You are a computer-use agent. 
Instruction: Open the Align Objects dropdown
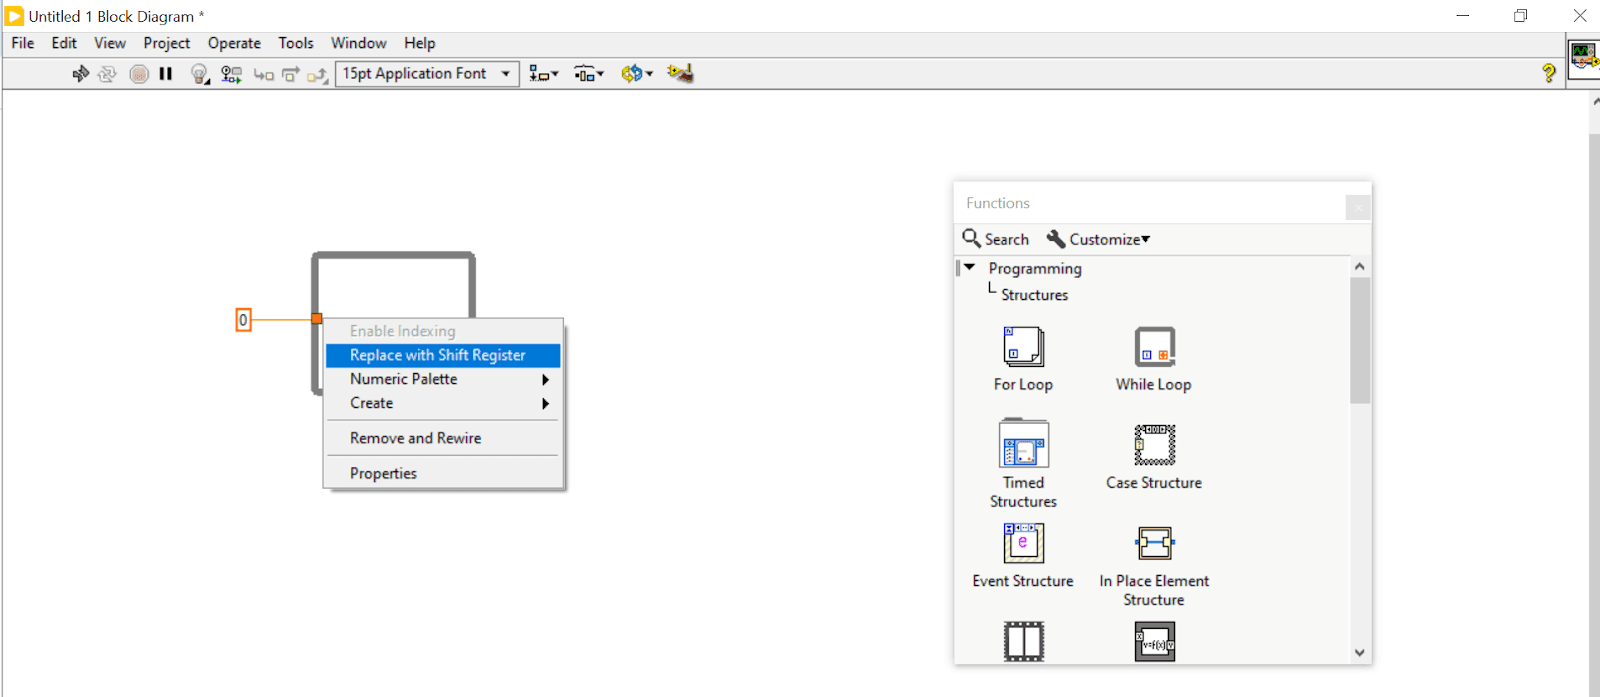coord(543,74)
